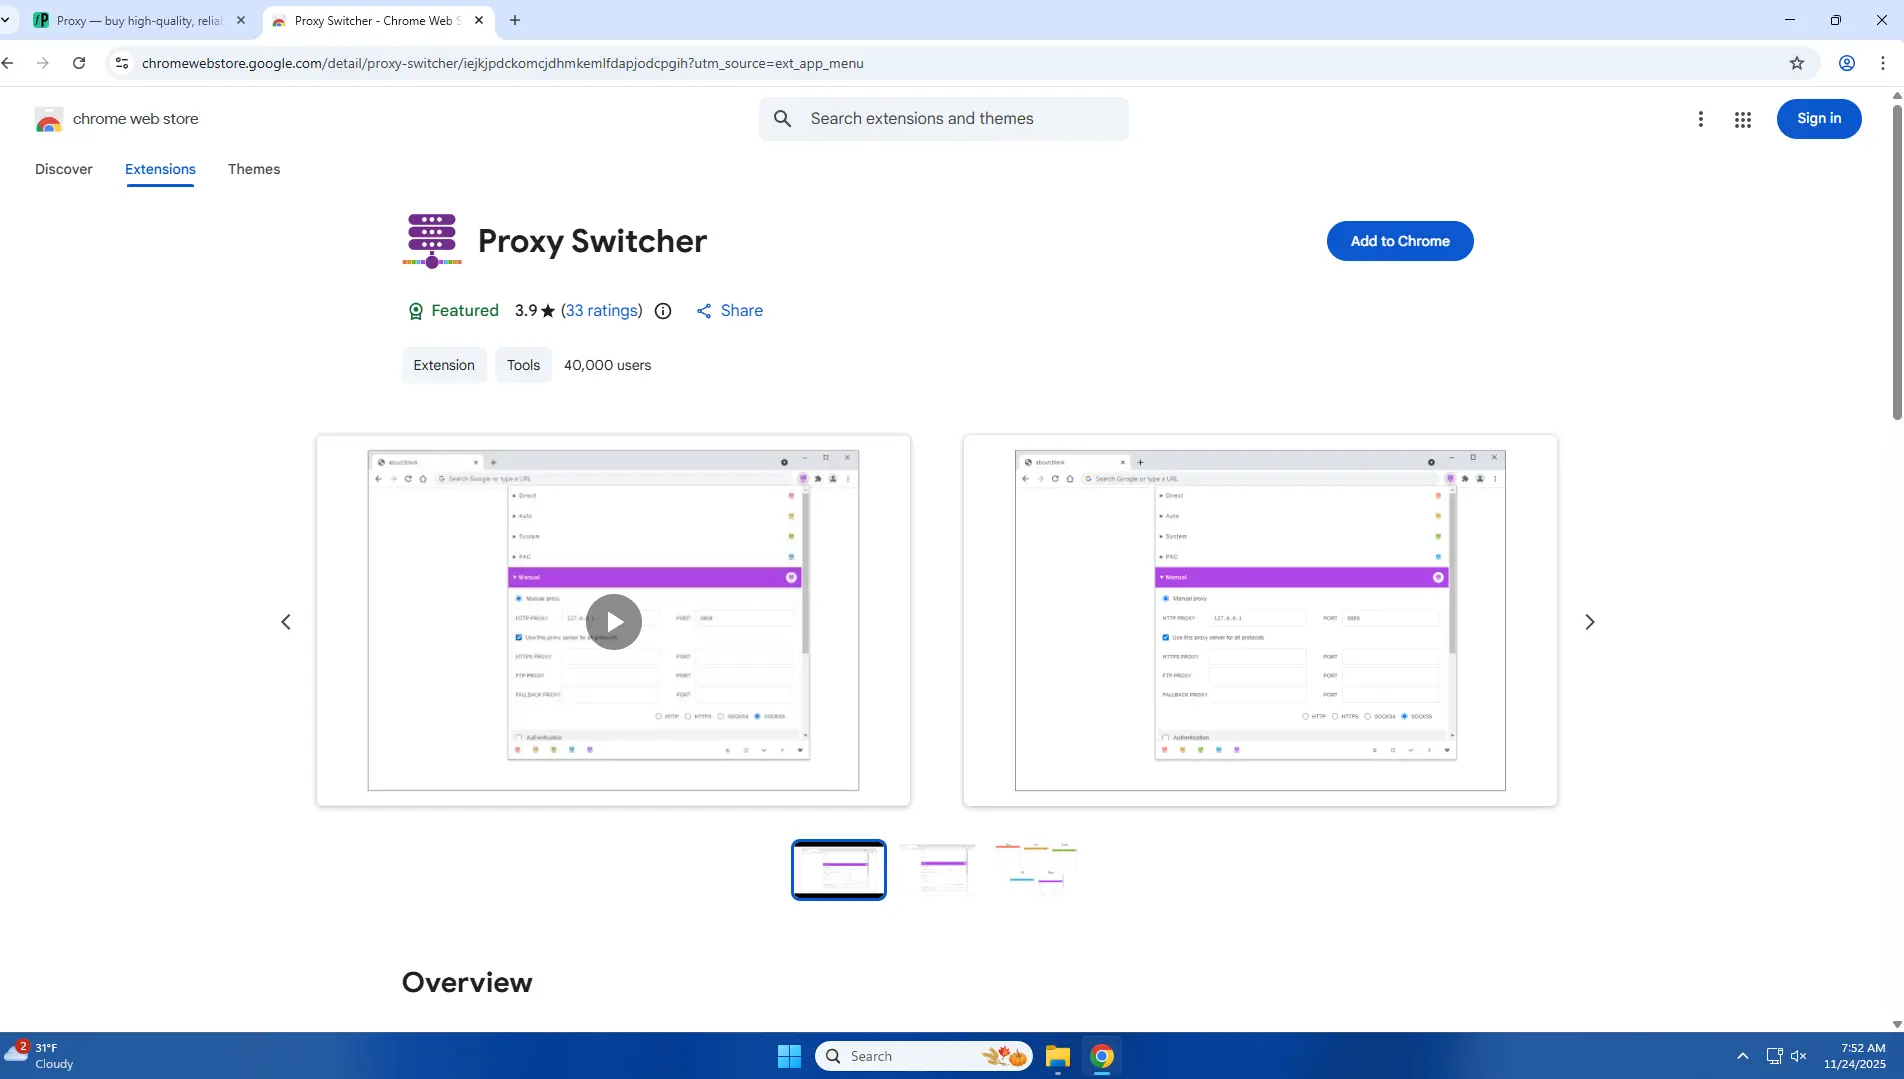Select the second preview thumbnail

click(x=936, y=870)
